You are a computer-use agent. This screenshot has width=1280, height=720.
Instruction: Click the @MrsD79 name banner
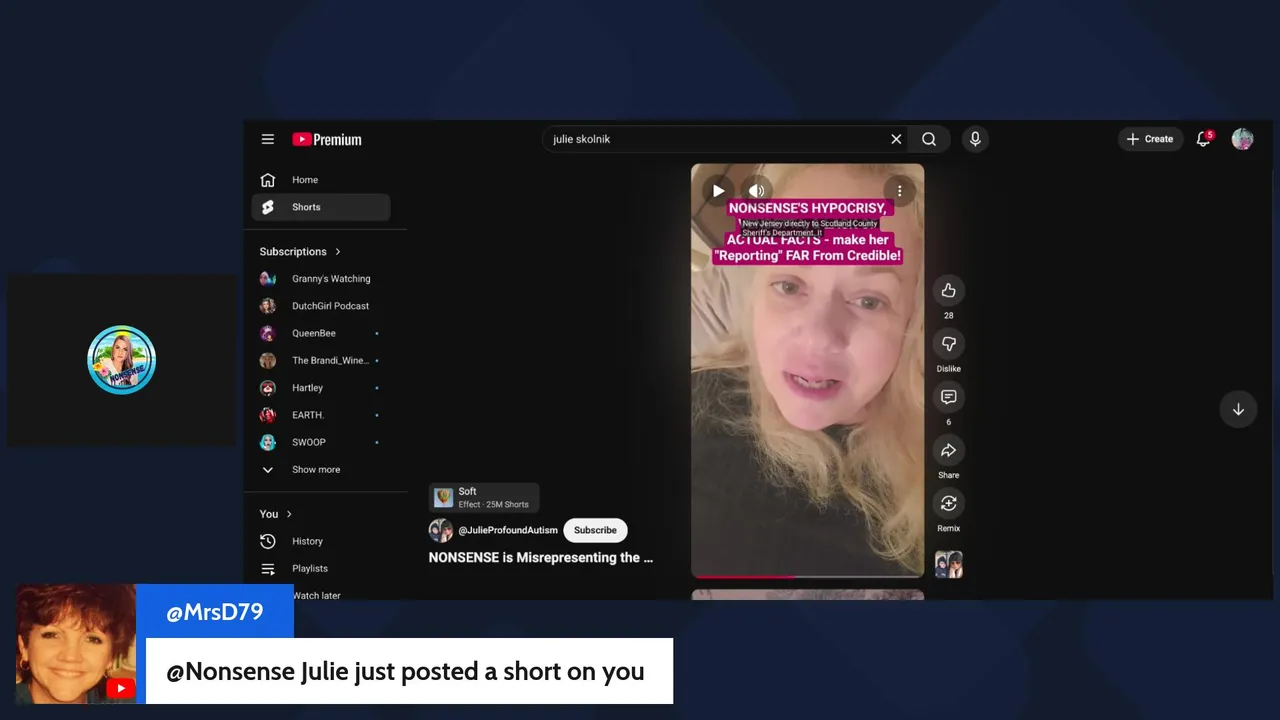(215, 612)
